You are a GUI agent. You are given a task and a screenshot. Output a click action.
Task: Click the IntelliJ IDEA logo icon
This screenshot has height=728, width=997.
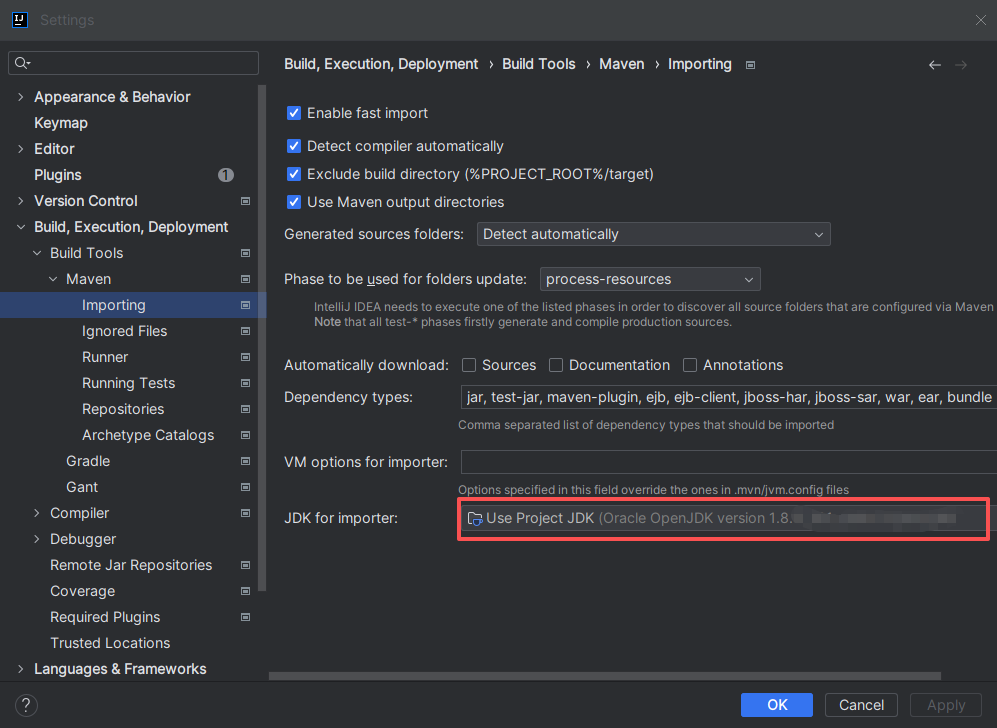tap(20, 20)
